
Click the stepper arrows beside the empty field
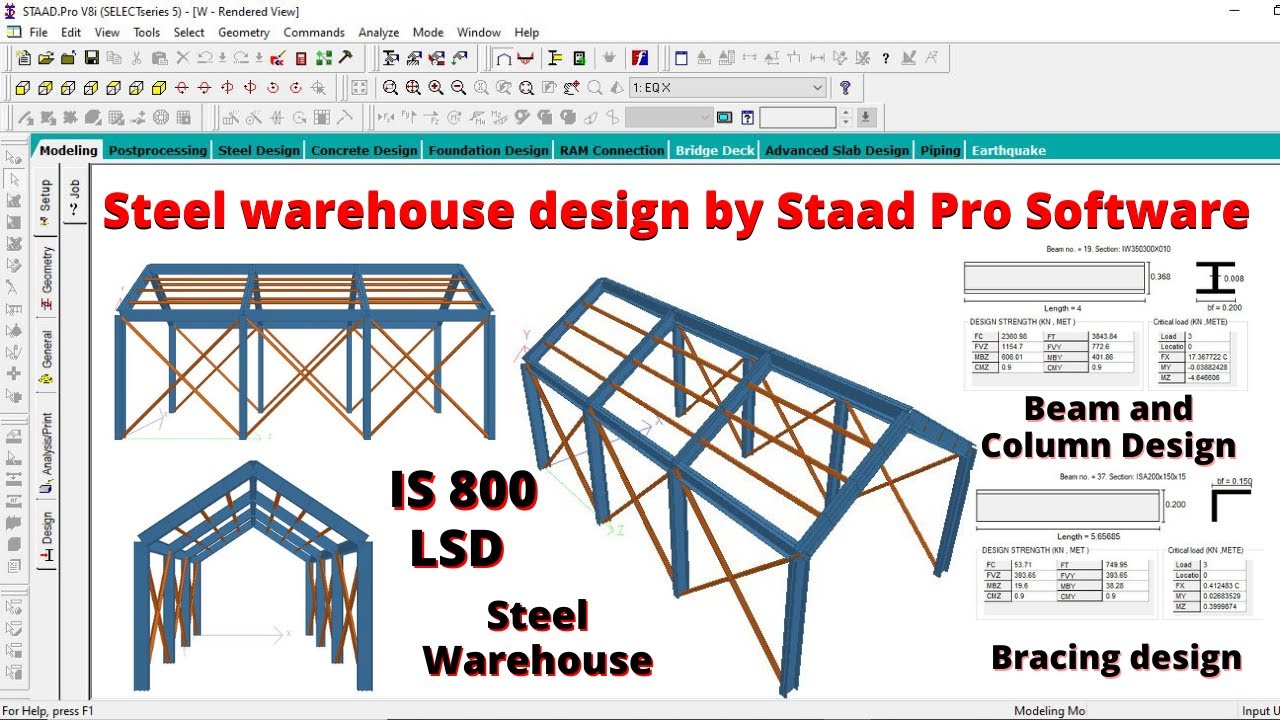(846, 118)
